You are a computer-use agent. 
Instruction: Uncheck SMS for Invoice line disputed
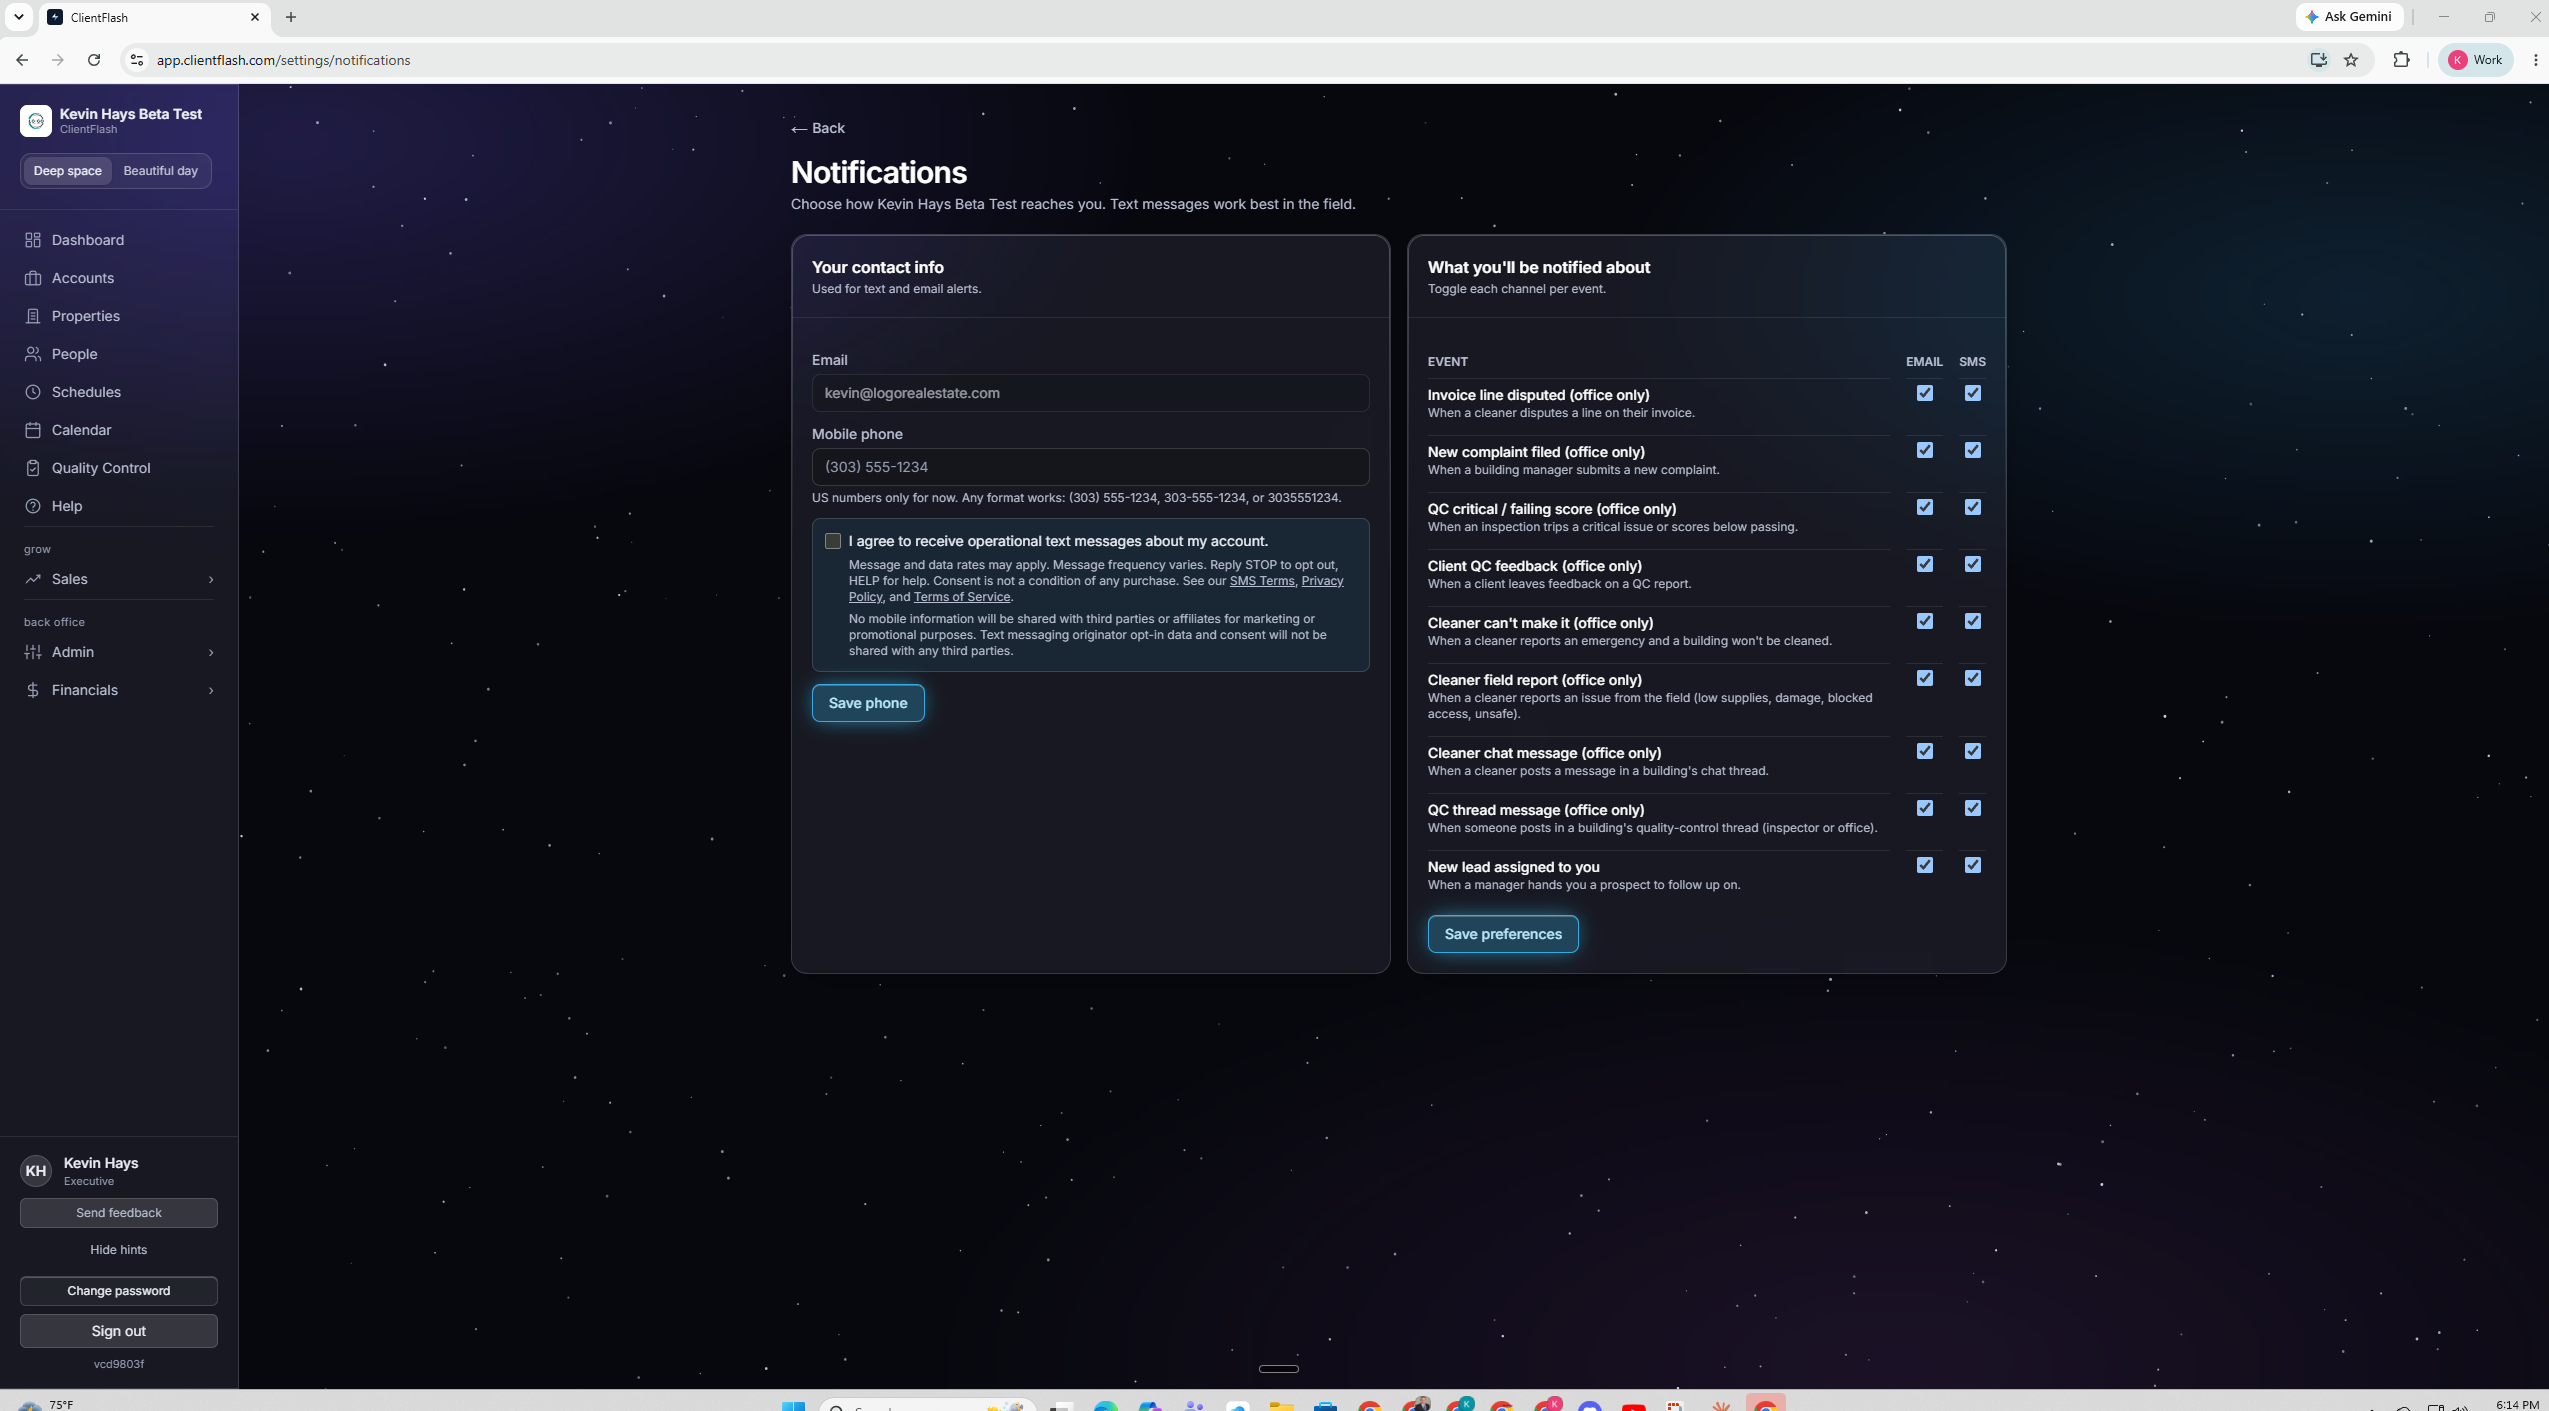point(1972,393)
